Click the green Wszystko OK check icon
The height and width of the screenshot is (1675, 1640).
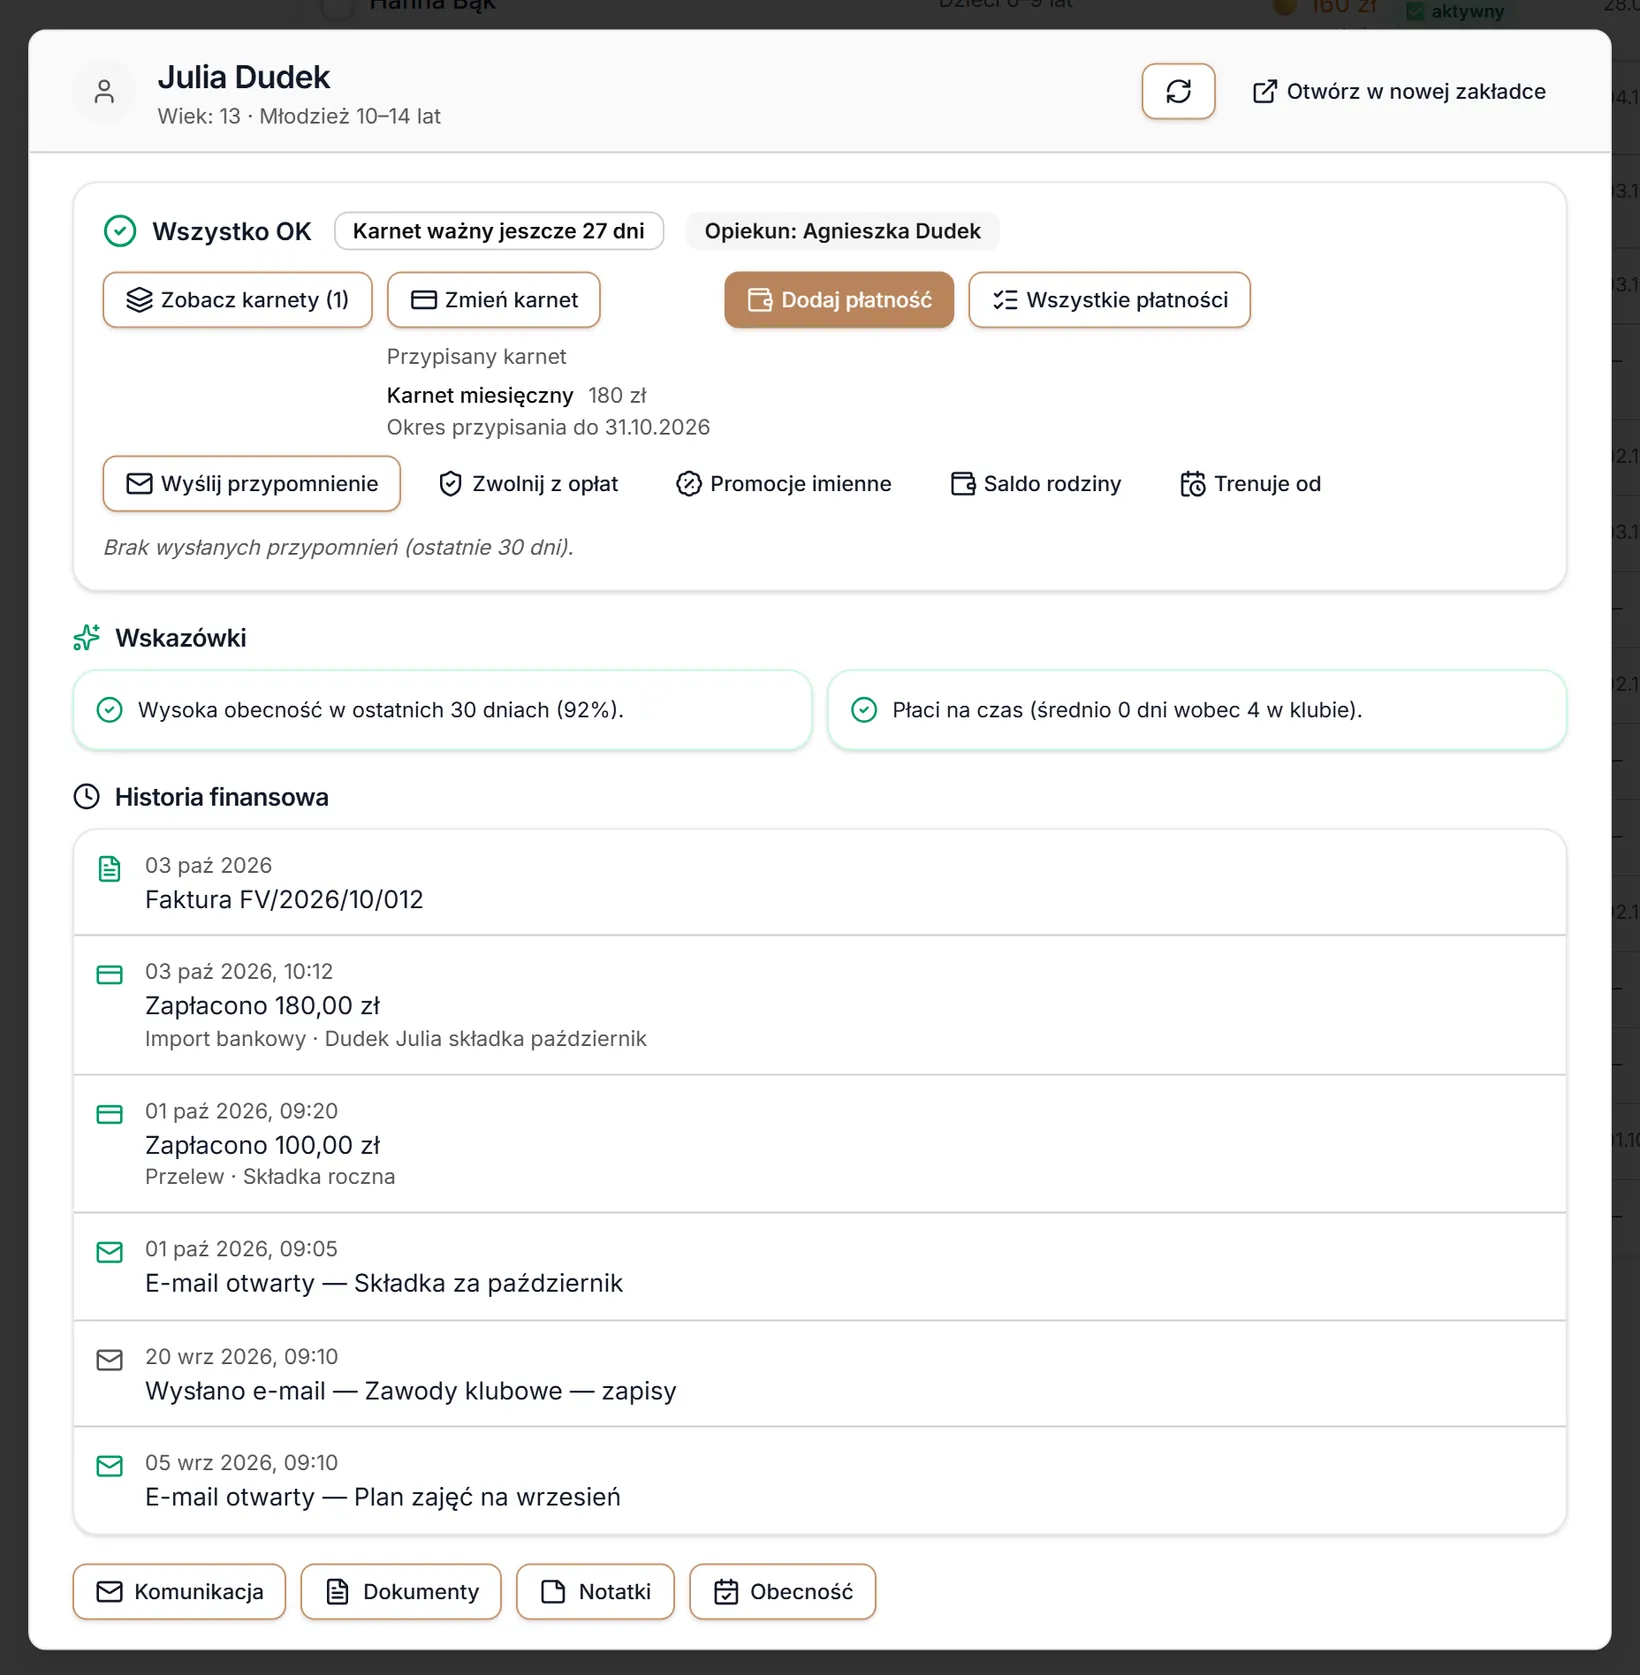[120, 231]
